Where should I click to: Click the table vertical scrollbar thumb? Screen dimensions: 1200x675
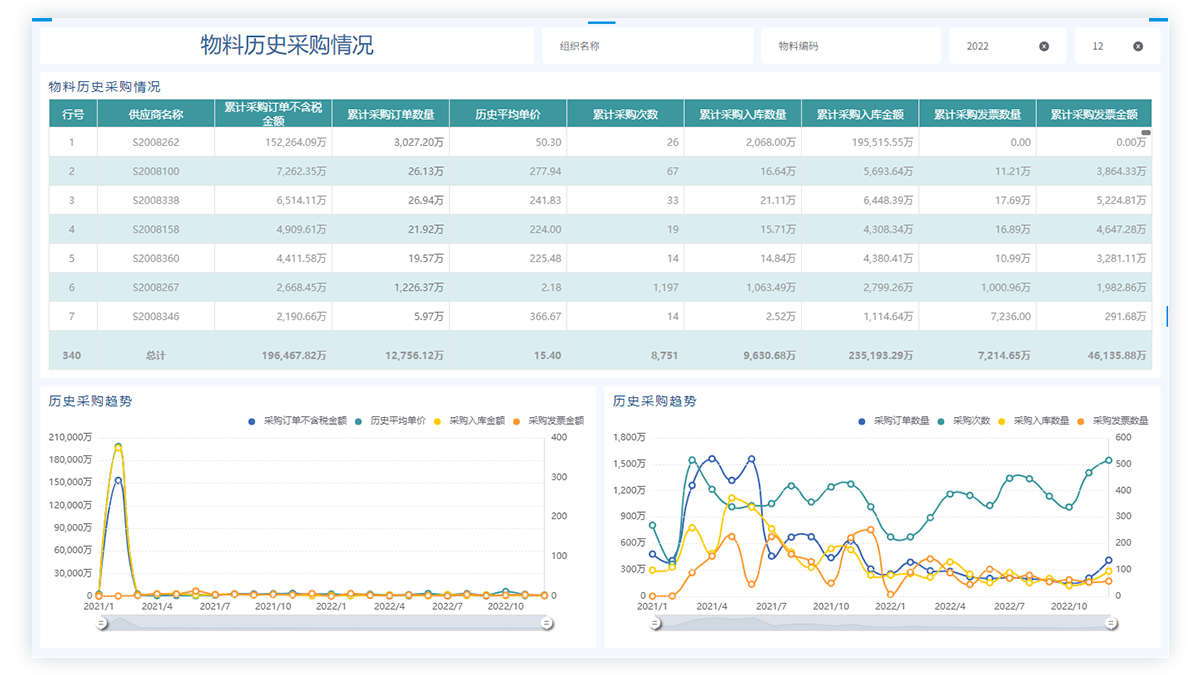[x=1146, y=132]
